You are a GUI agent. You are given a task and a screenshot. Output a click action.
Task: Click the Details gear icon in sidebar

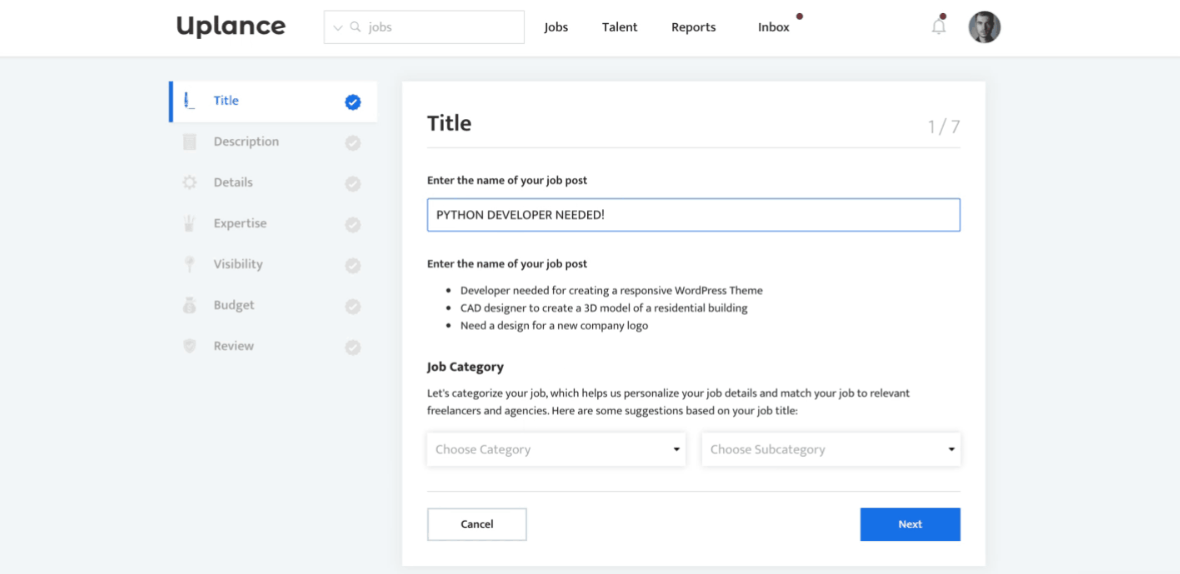(x=190, y=183)
